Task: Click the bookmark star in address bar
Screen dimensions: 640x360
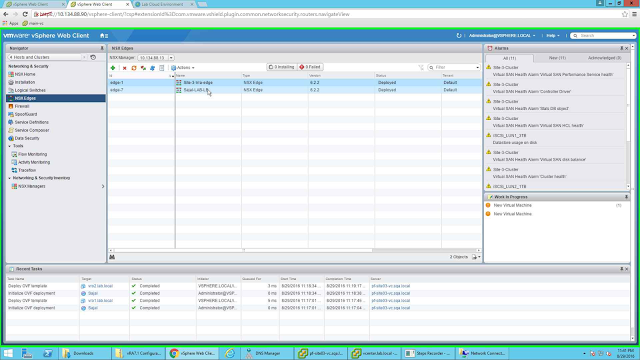Action: point(625,14)
